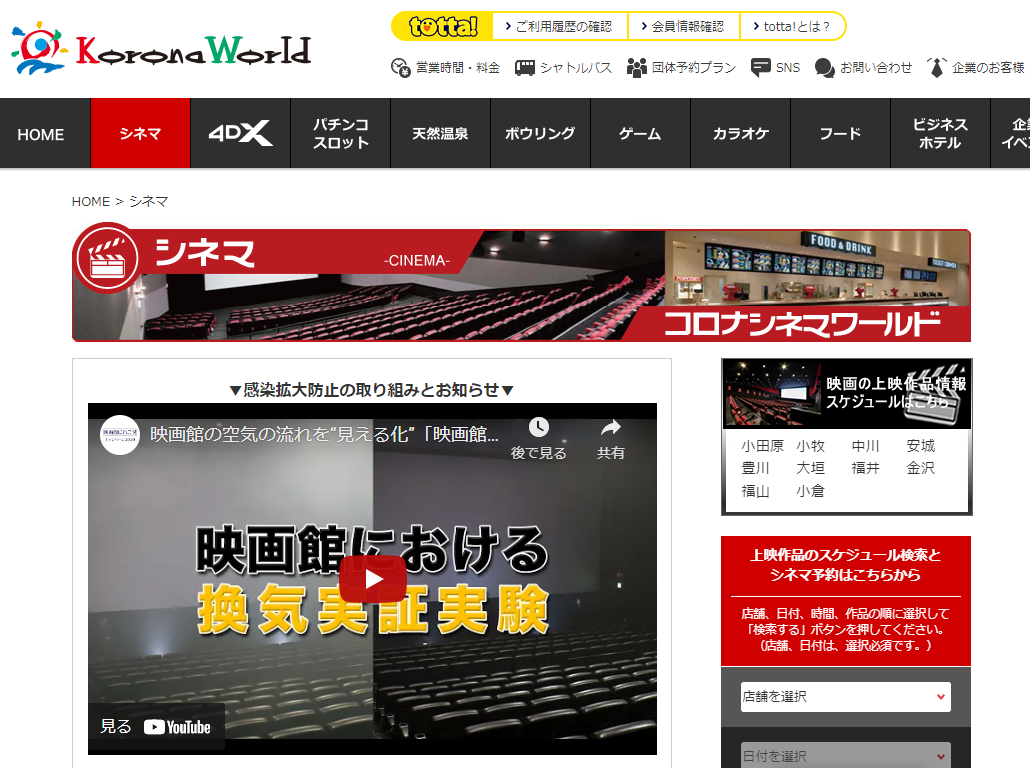The image size is (1030, 768).
Task: Click the シャトルバス bus icon
Action: (x=524, y=67)
